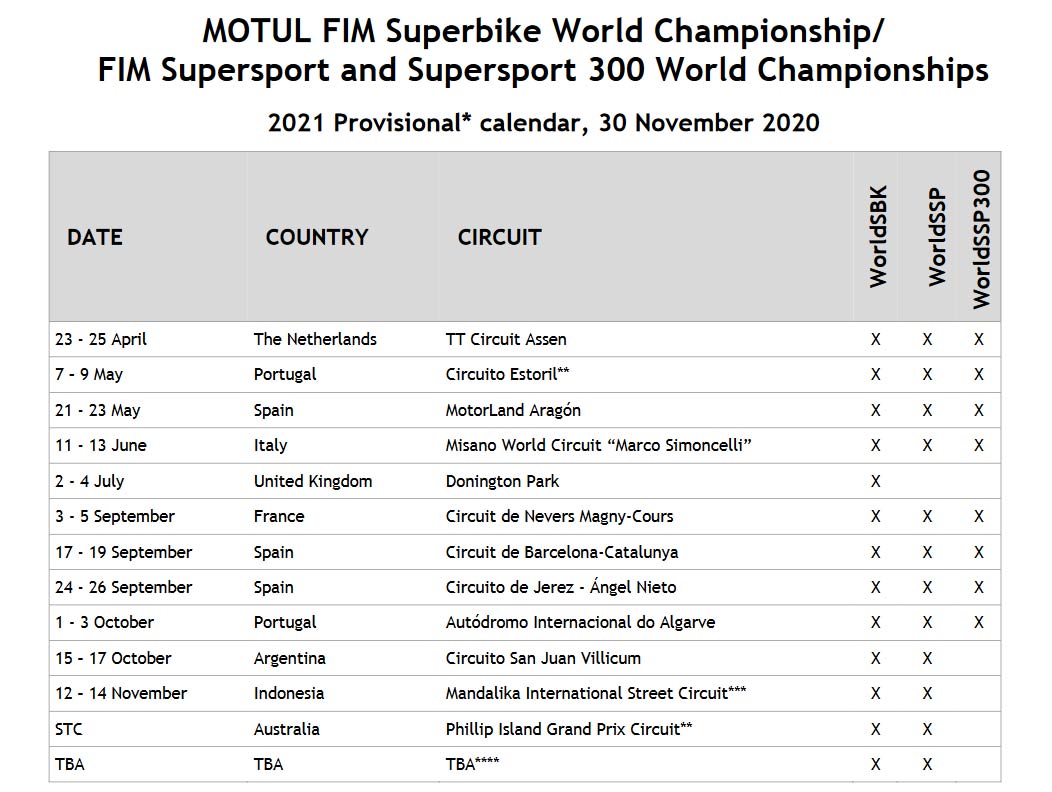
Task: Select the MotorLand Aragón cell
Action: click(513, 410)
